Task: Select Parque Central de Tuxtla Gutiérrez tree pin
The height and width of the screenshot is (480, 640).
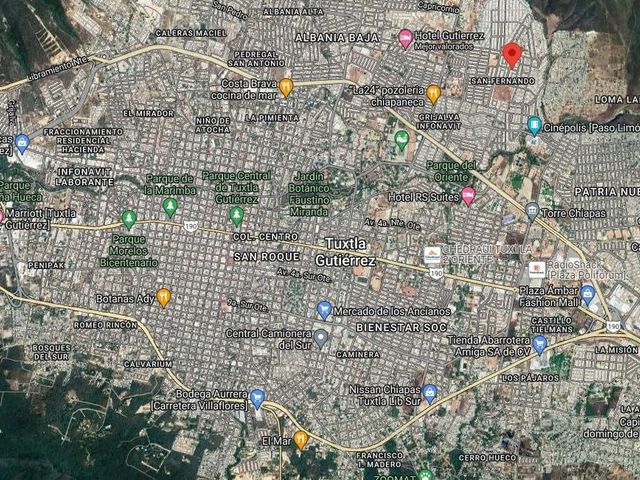Action: pos(236,216)
